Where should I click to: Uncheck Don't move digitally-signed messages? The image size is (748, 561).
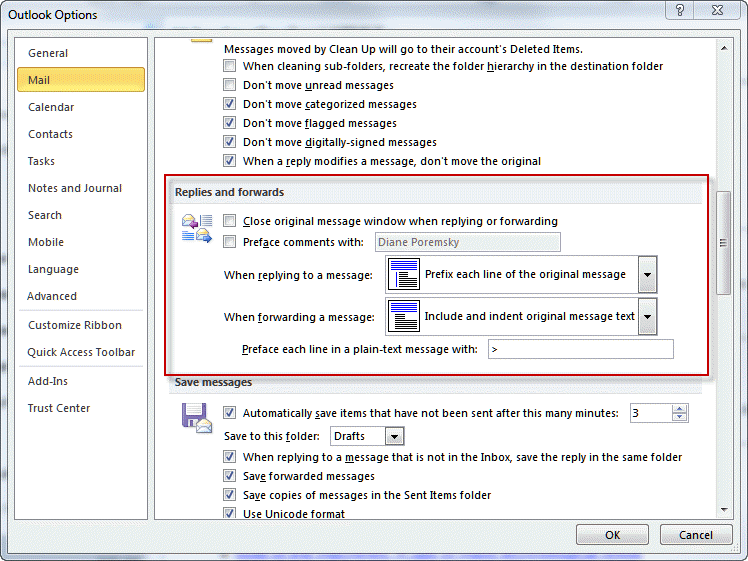[229, 142]
